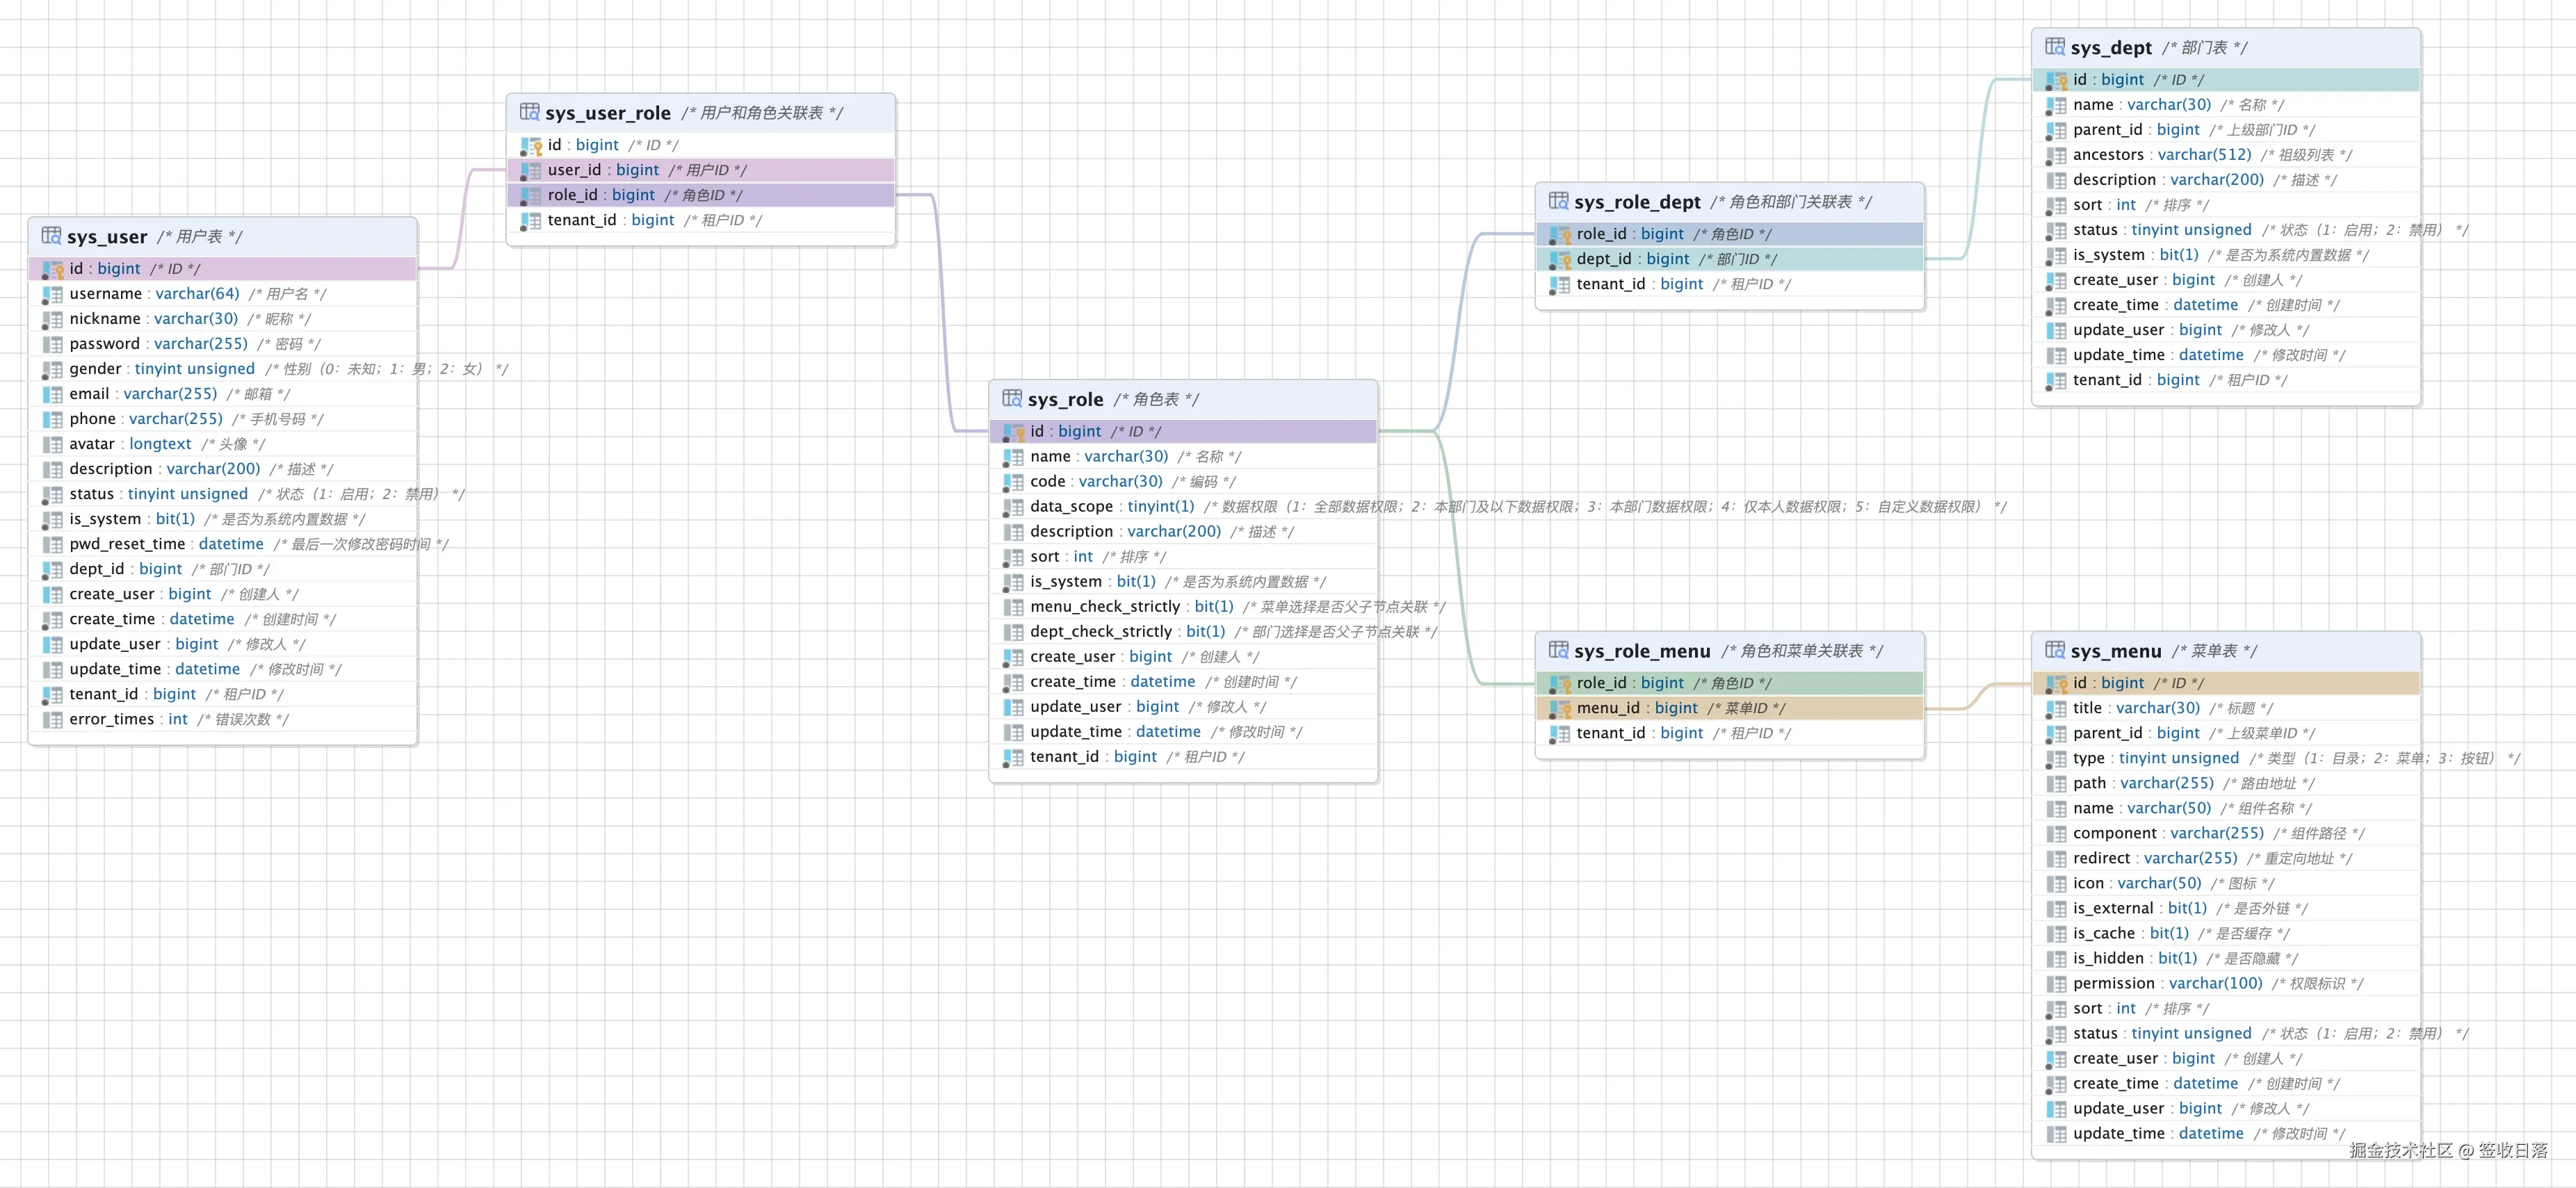Select the sys_role table title

1066,399
